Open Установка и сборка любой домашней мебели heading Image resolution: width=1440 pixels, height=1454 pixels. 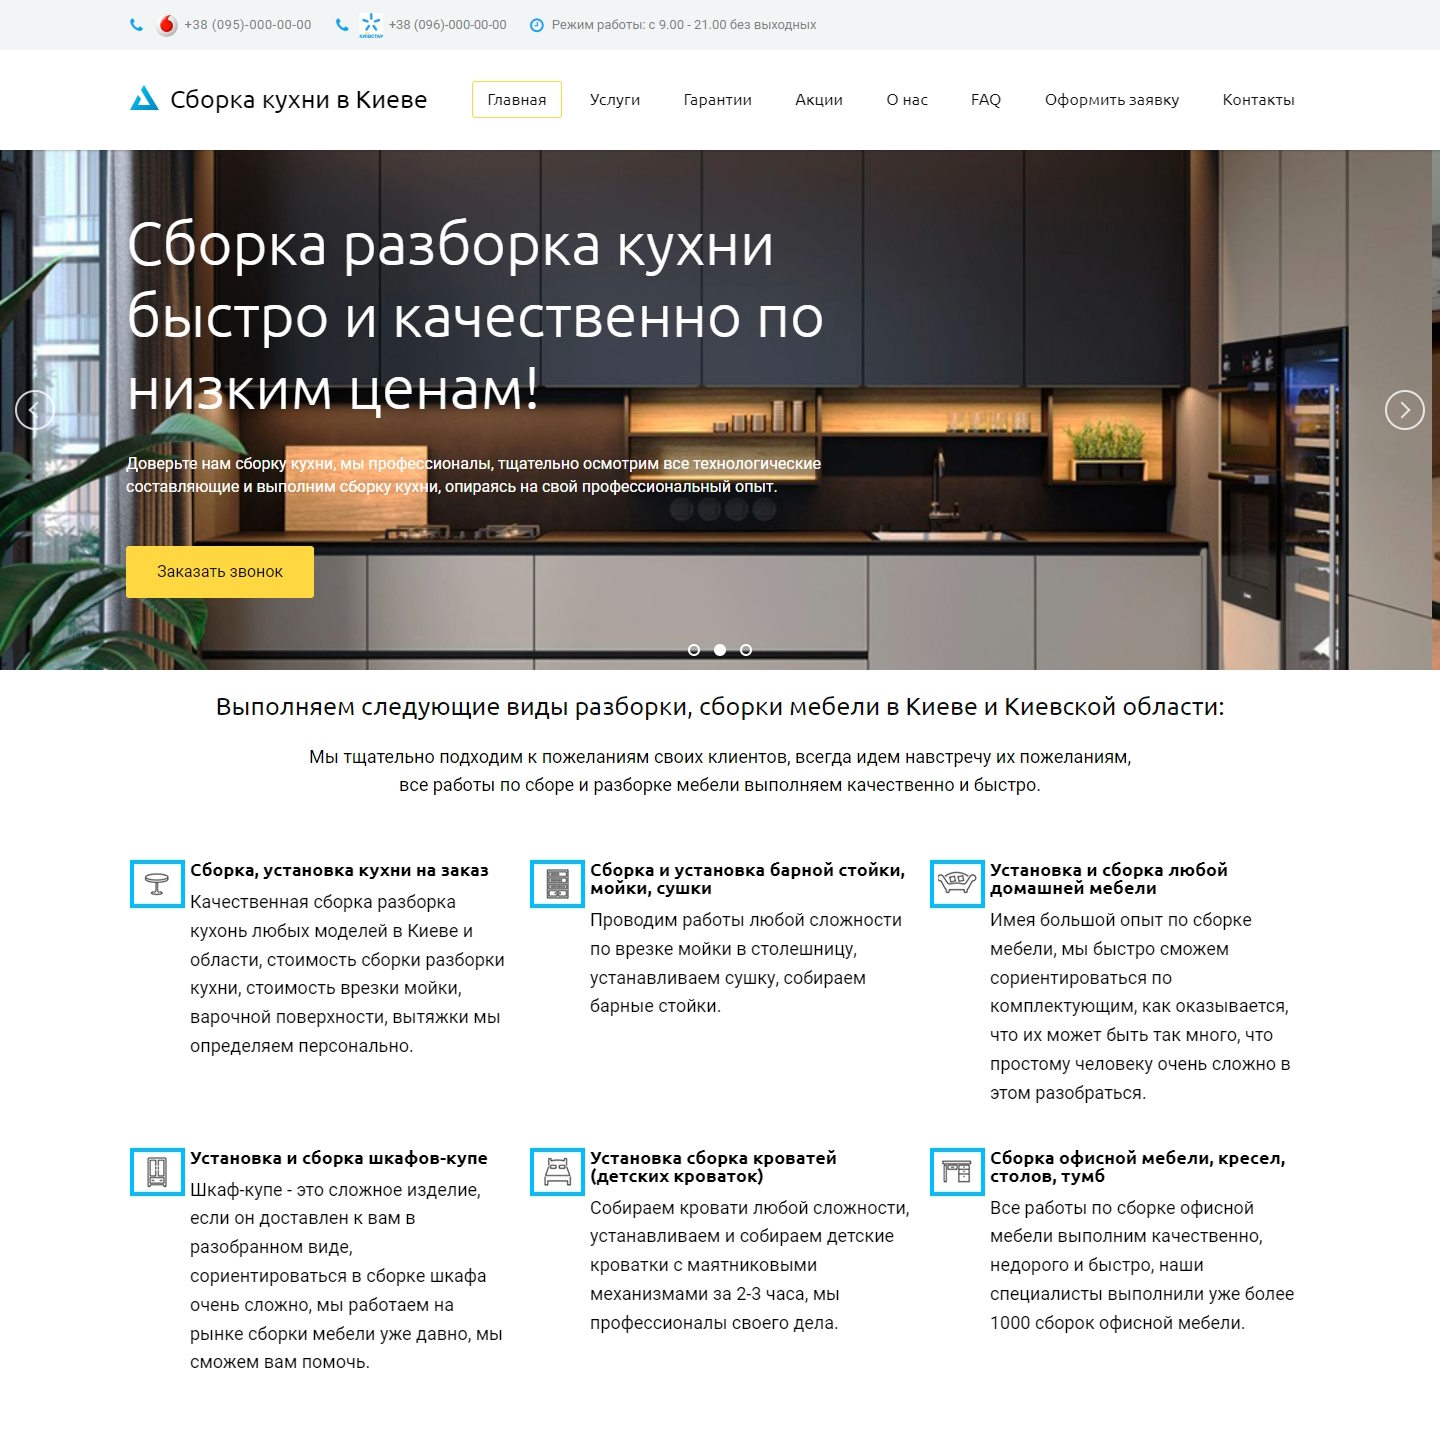pos(1109,879)
